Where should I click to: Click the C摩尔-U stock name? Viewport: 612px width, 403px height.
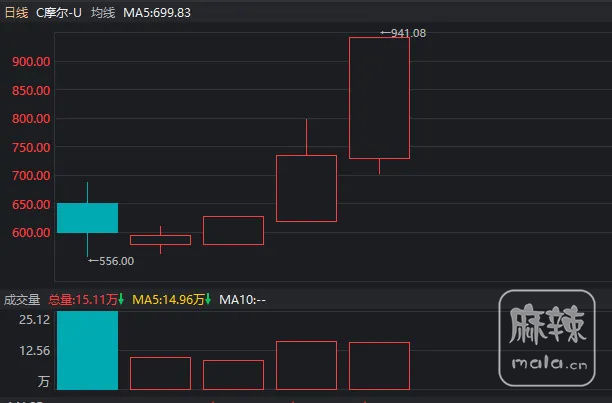pos(59,13)
